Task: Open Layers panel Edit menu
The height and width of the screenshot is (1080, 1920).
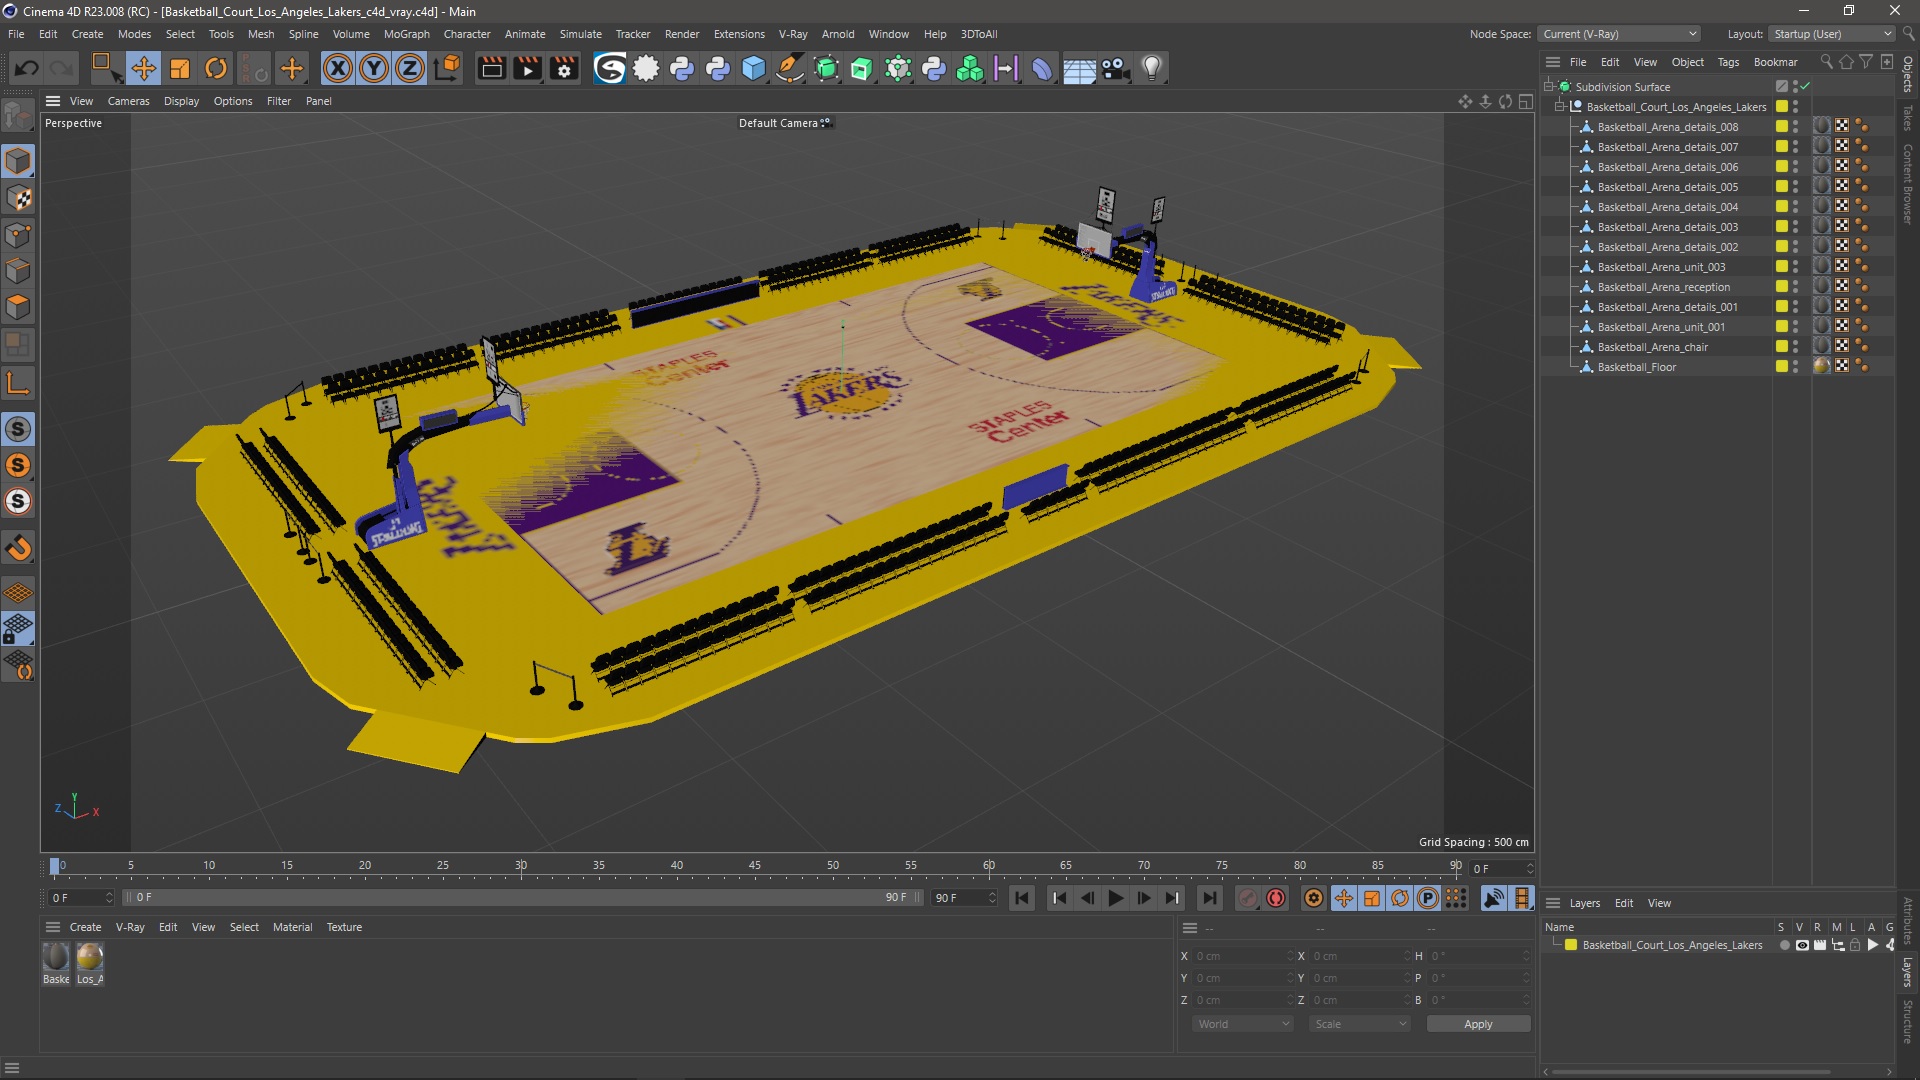Action: (1624, 903)
